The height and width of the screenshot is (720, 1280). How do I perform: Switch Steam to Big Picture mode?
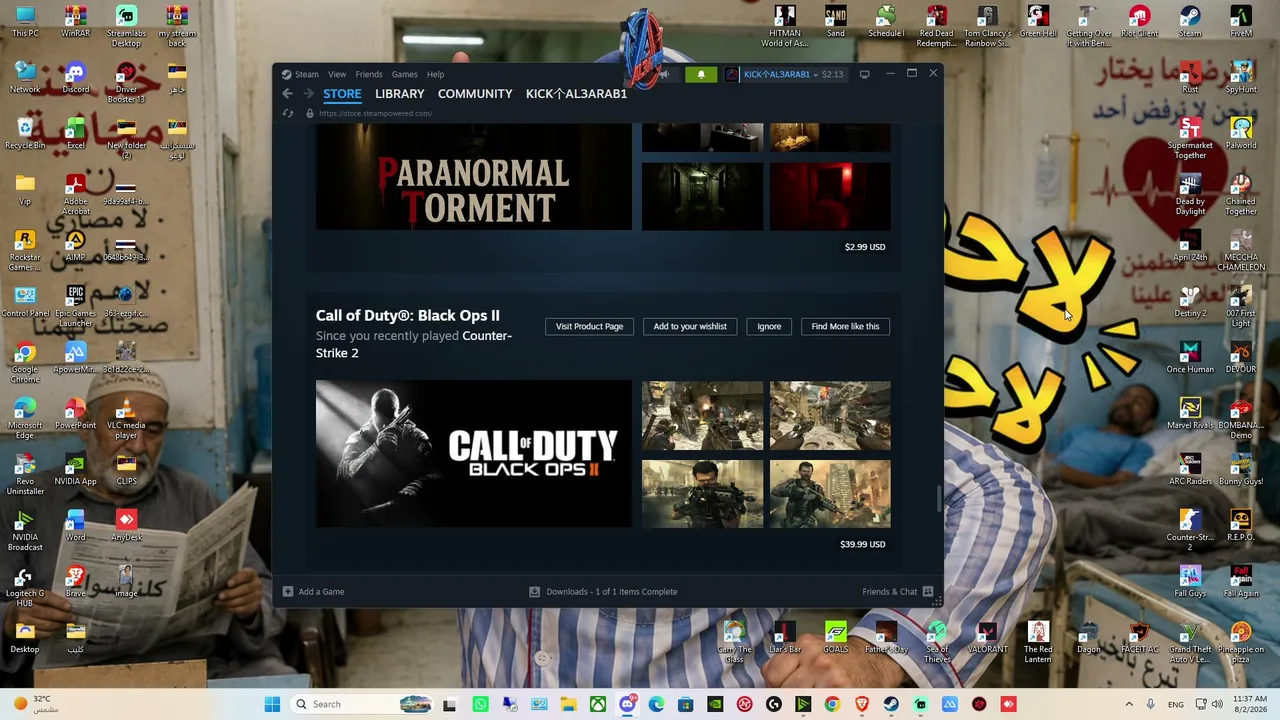(864, 74)
